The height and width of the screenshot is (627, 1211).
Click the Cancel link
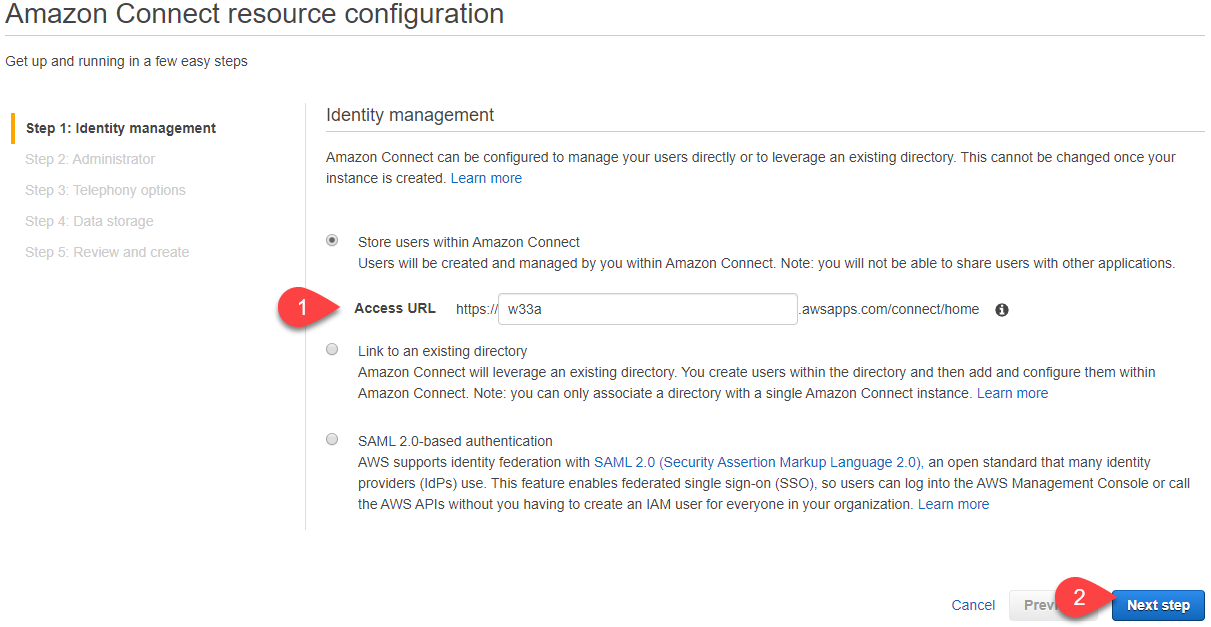tap(973, 605)
